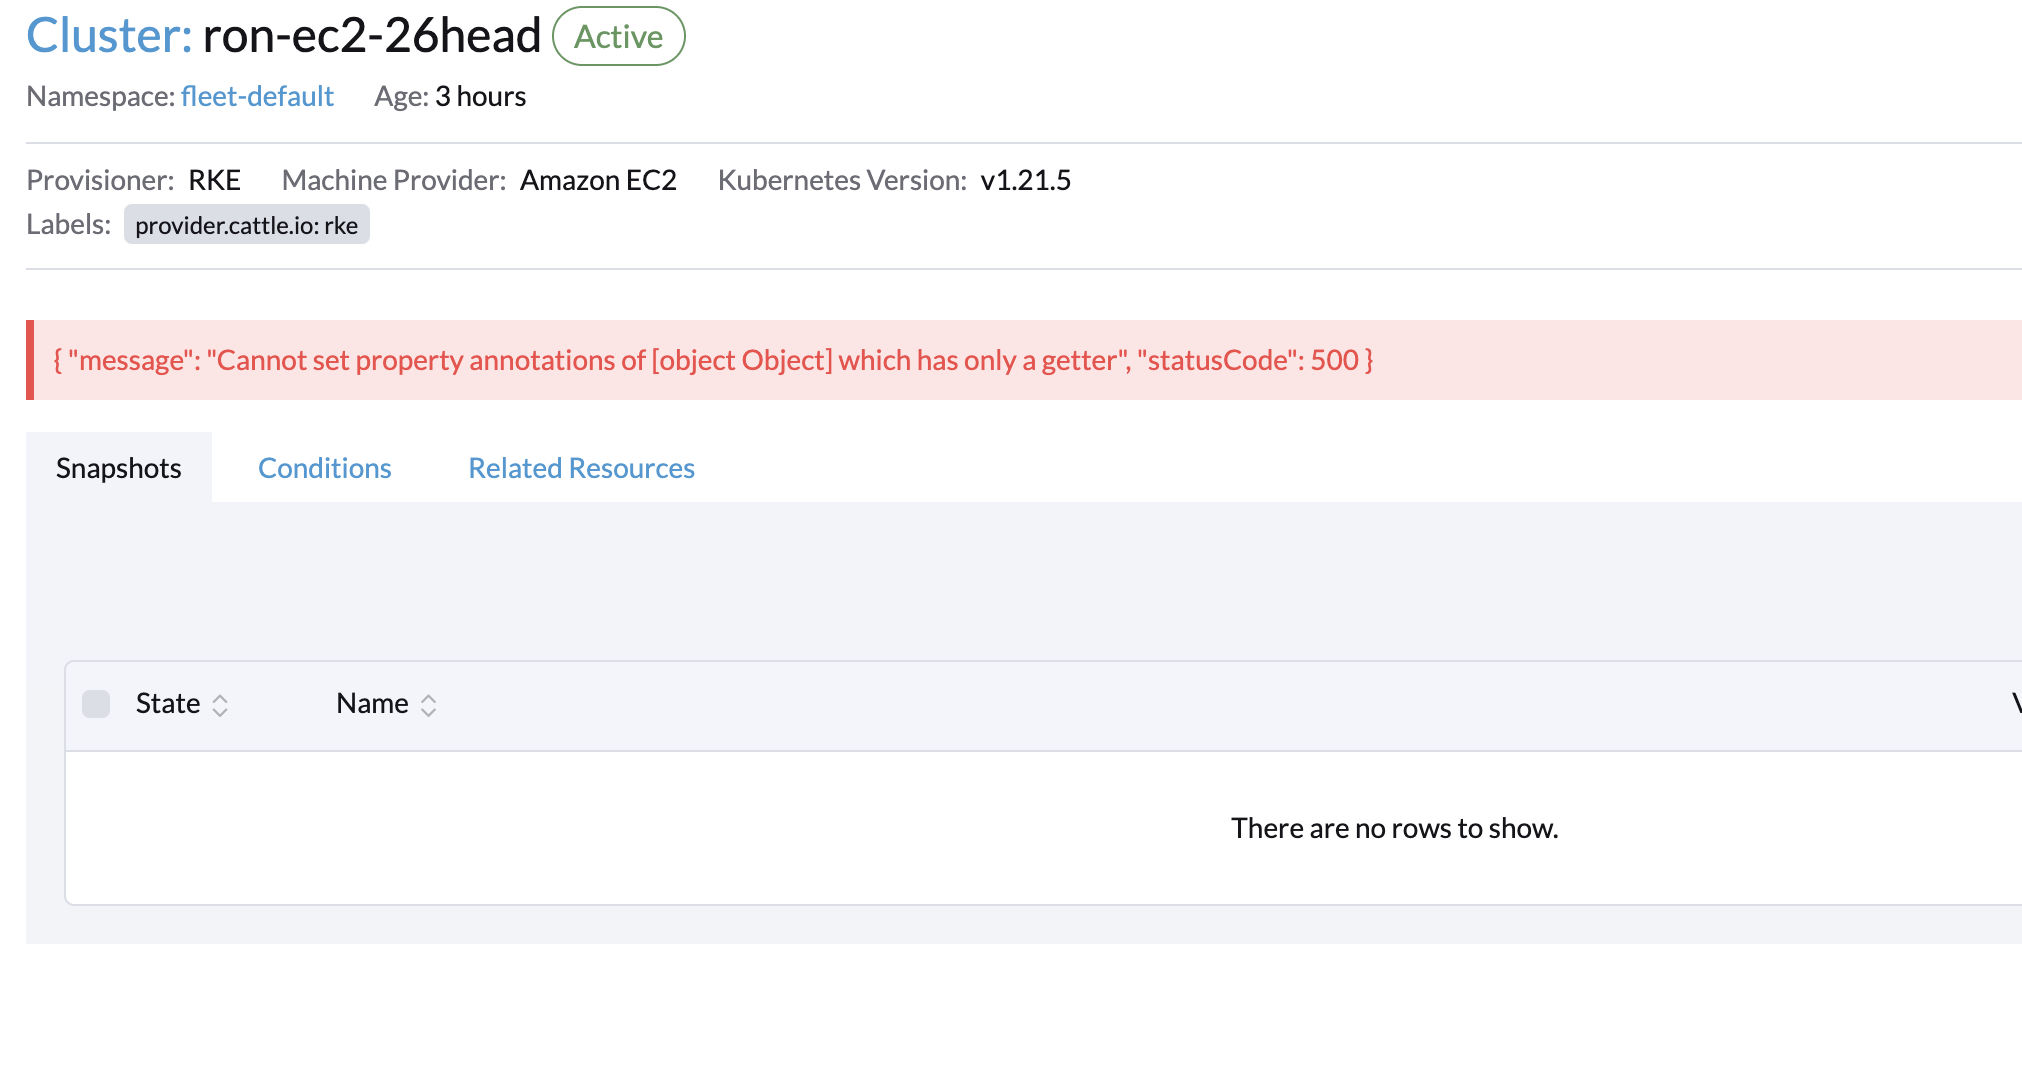
Task: Switch to the Conditions tab
Action: (x=324, y=467)
